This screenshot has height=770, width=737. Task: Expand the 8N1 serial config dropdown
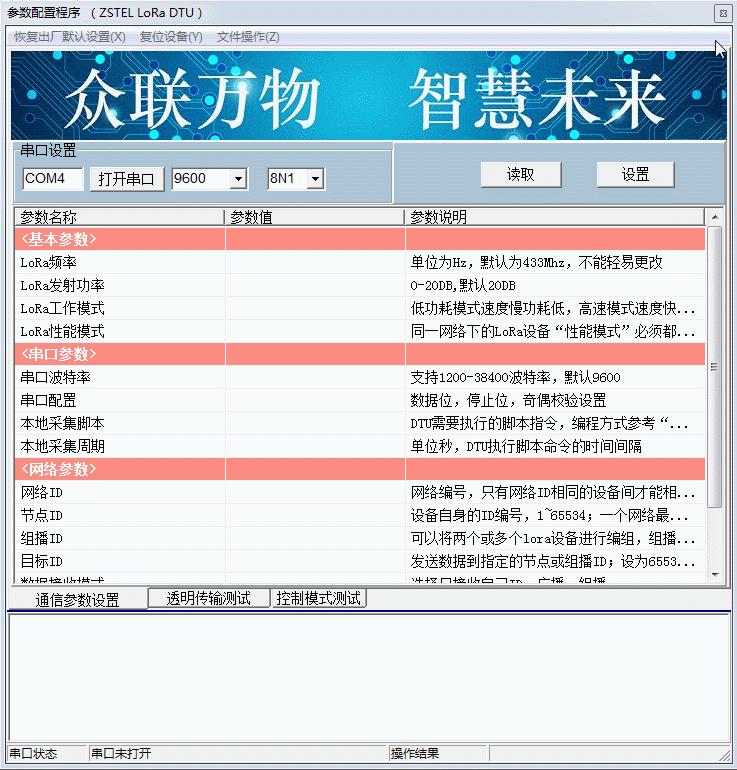[315, 179]
